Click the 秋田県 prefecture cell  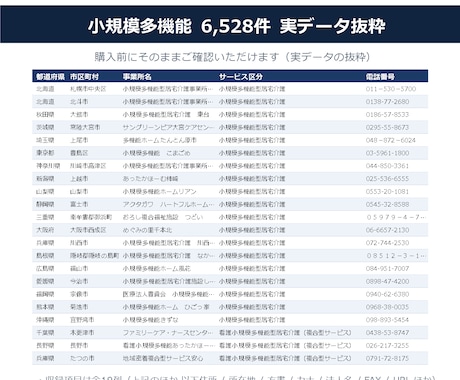click(45, 114)
